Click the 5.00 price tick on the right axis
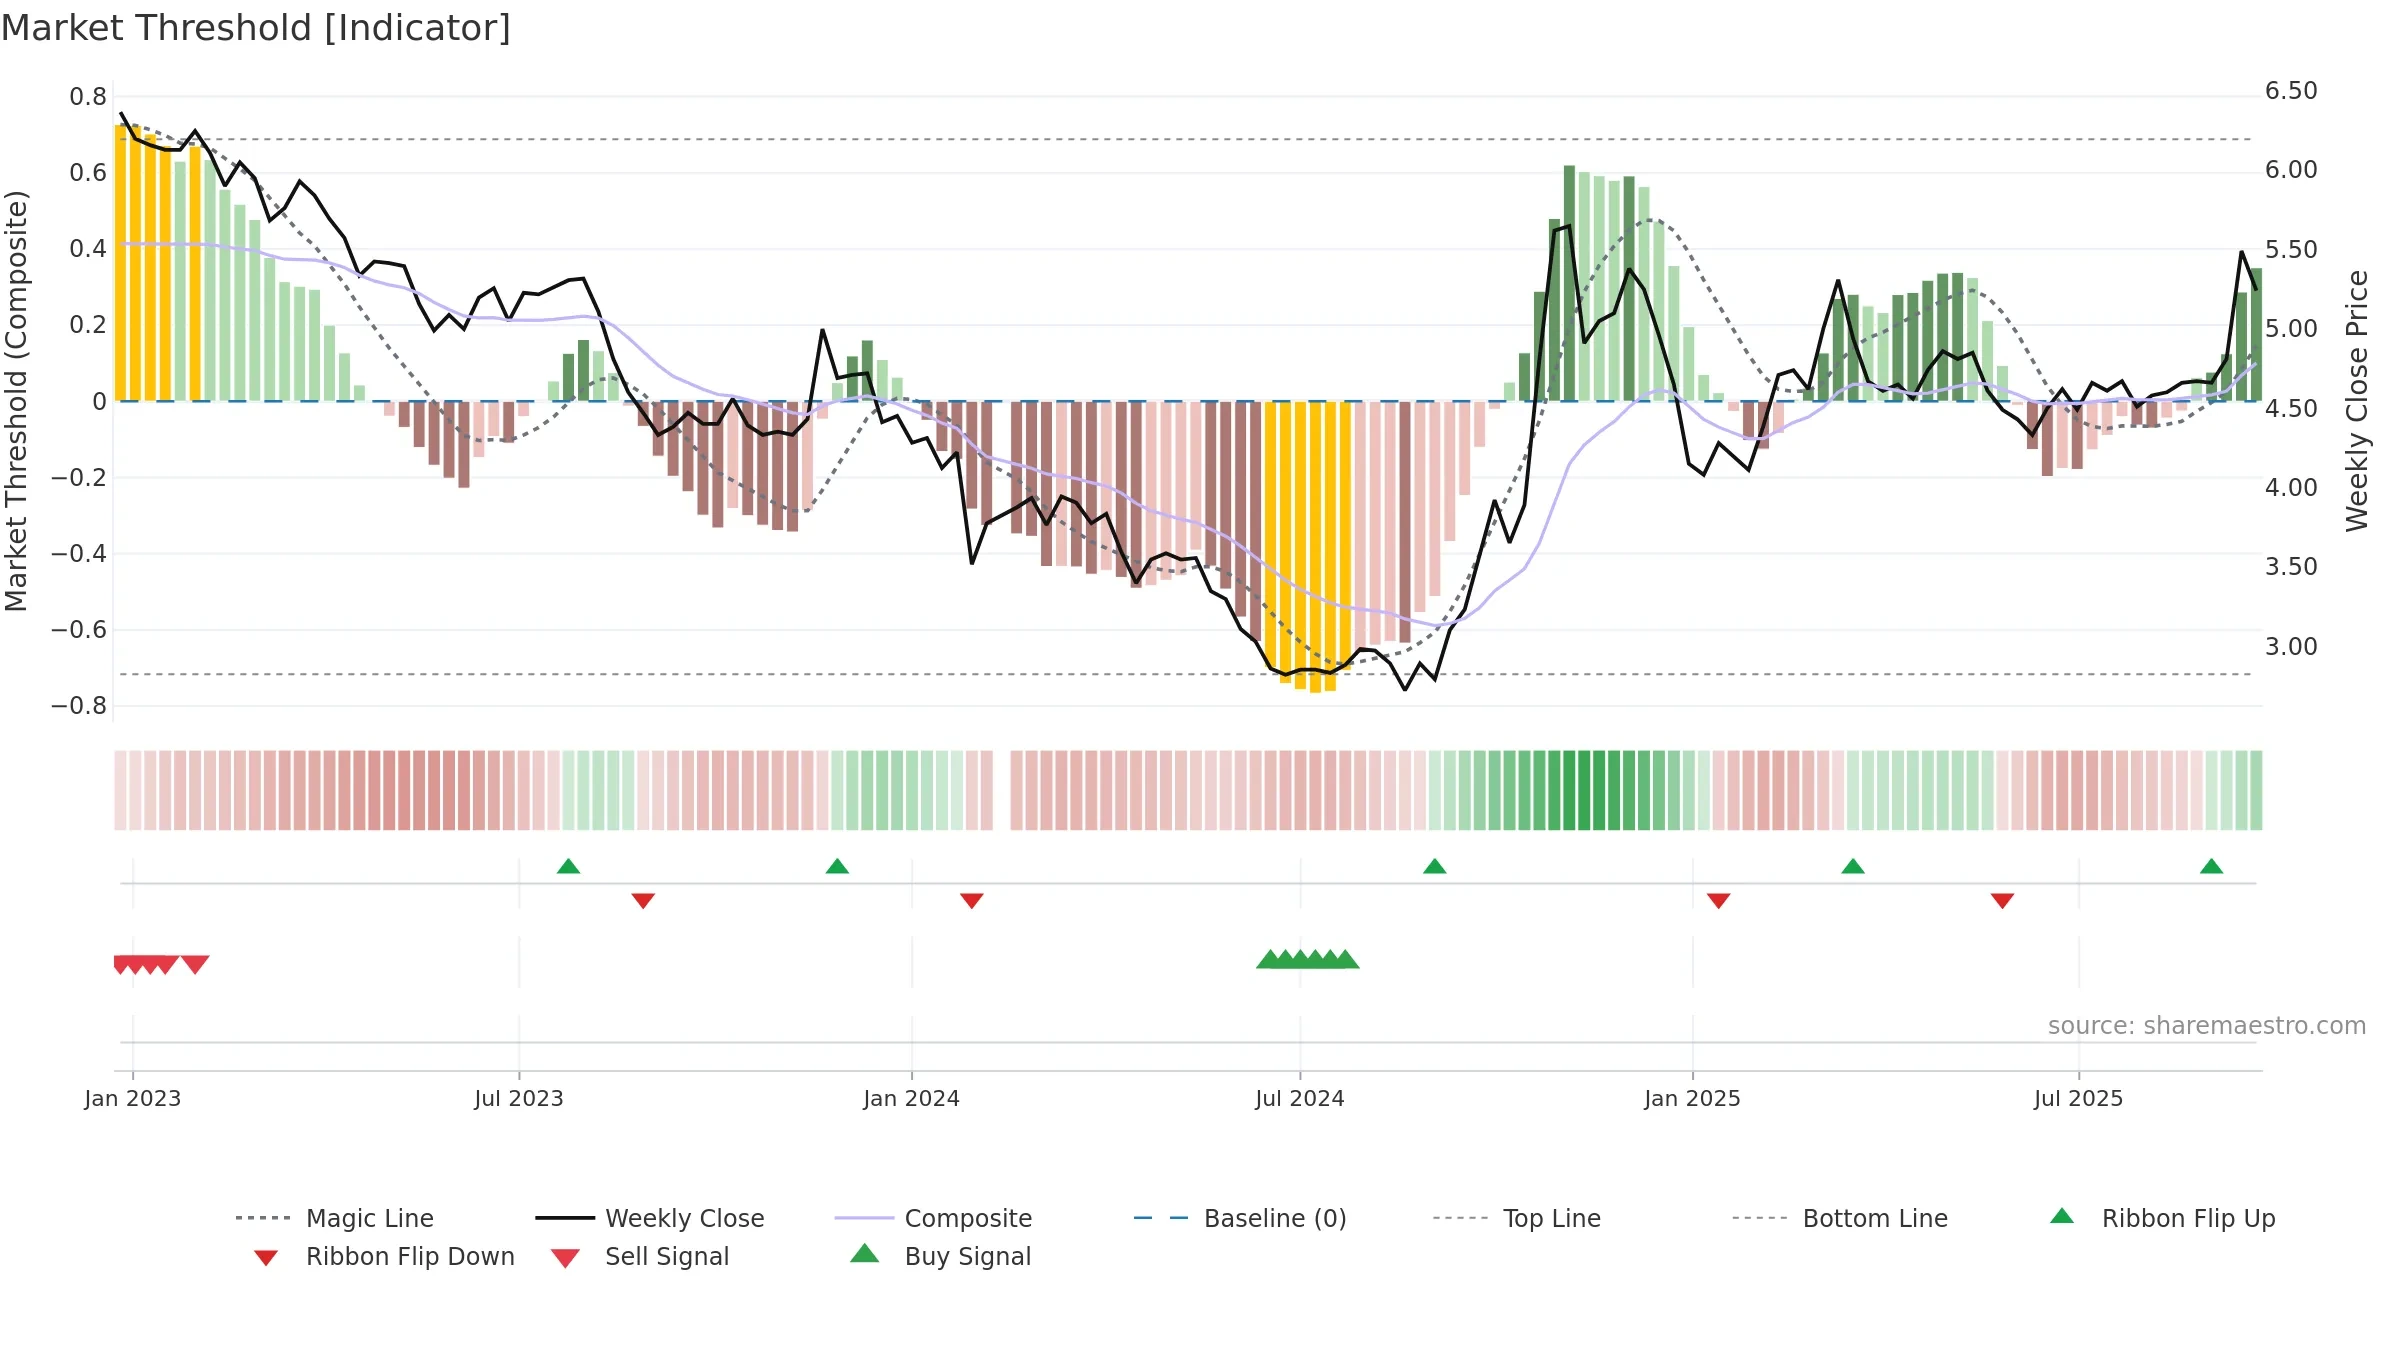This screenshot has height=1350, width=2400. click(2291, 329)
